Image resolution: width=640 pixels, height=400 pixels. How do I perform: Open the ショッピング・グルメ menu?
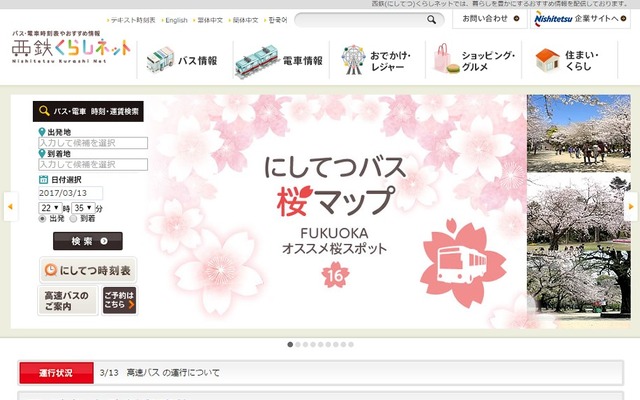pos(474,60)
